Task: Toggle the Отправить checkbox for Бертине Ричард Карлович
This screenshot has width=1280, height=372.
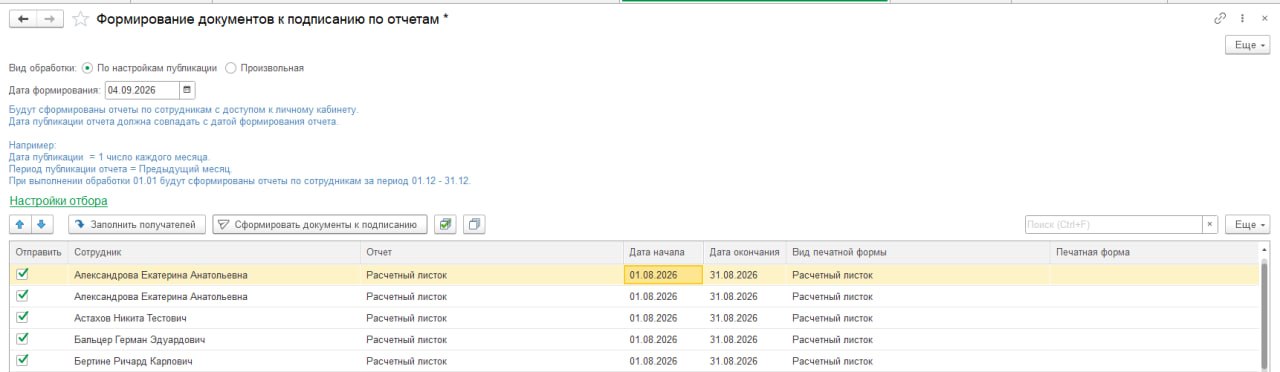Action: click(23, 361)
